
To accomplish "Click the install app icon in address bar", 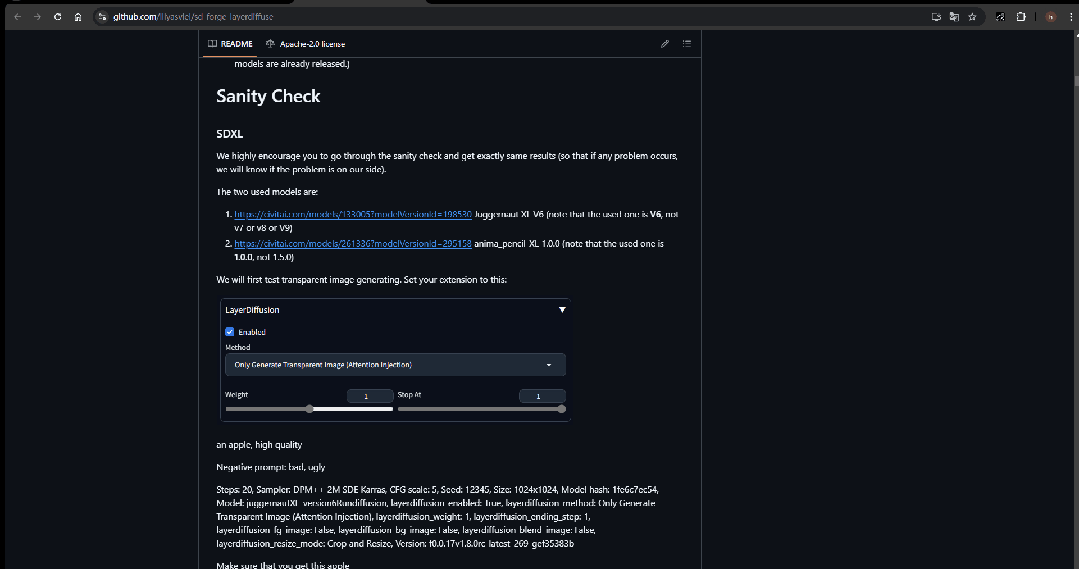I will 936,17.
